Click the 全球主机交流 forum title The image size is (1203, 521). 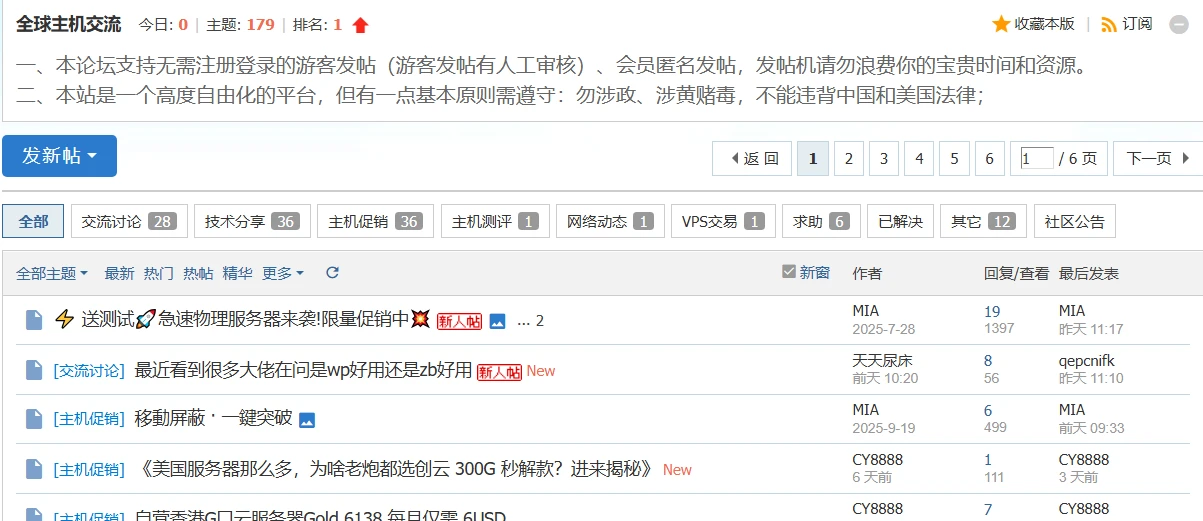pos(68,24)
